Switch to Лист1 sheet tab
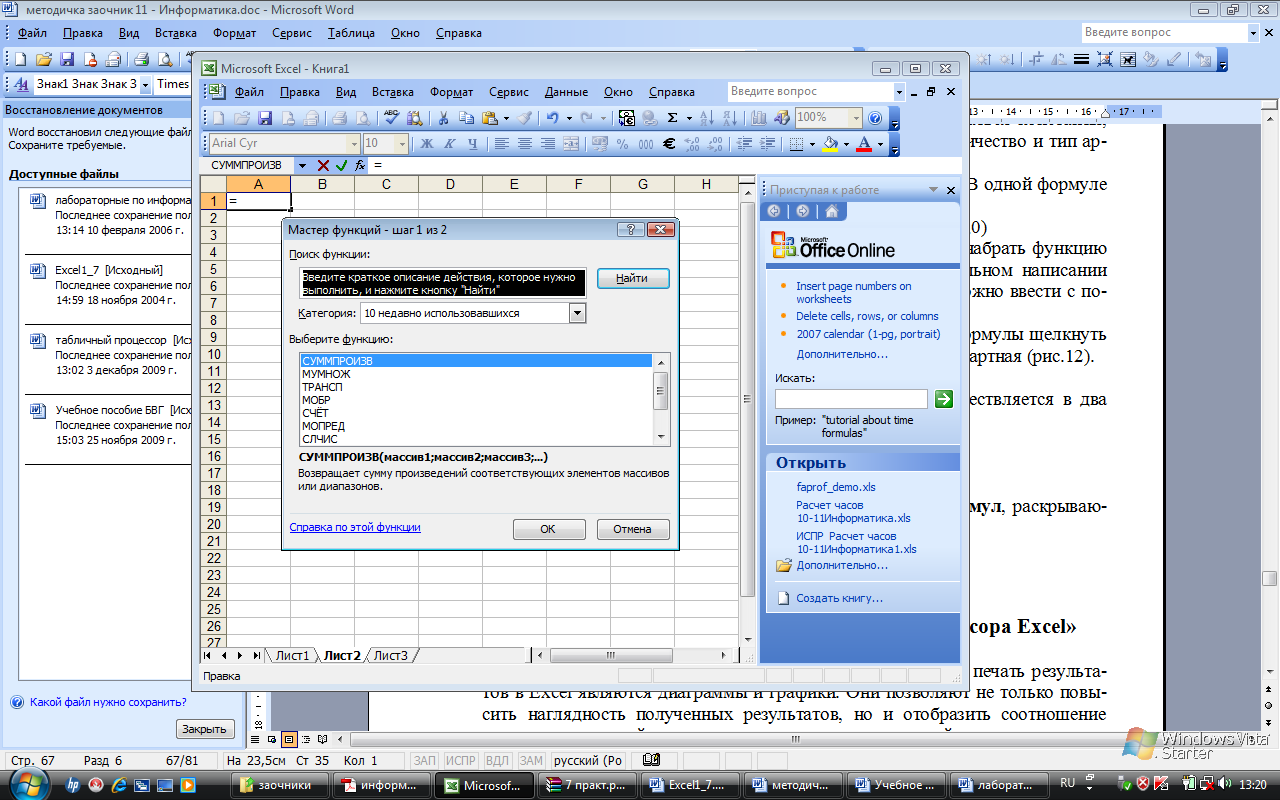1280x800 pixels. (x=292, y=656)
